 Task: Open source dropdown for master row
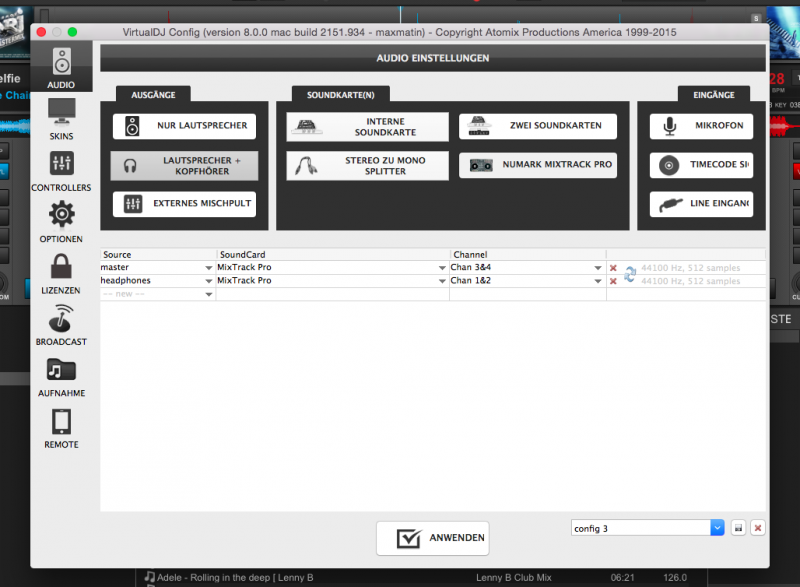[208, 268]
